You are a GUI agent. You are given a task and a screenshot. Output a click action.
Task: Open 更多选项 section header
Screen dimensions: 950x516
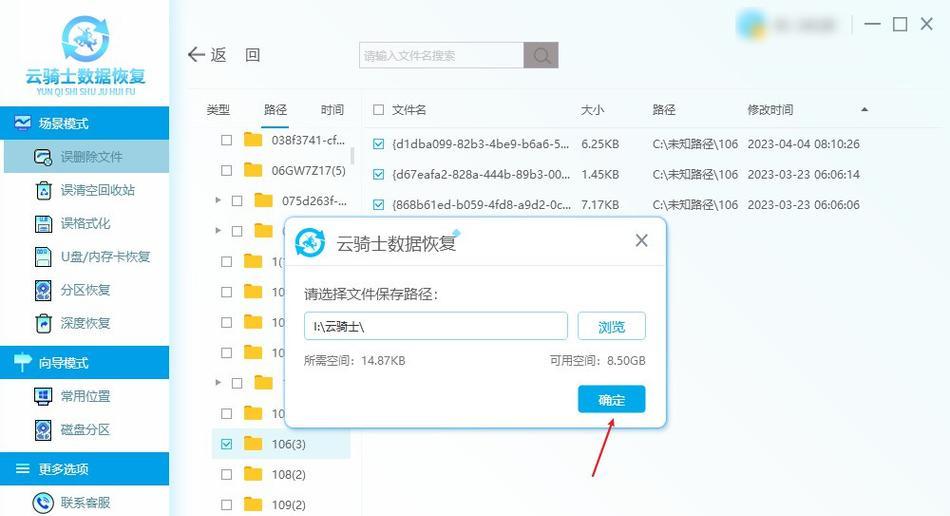85,469
